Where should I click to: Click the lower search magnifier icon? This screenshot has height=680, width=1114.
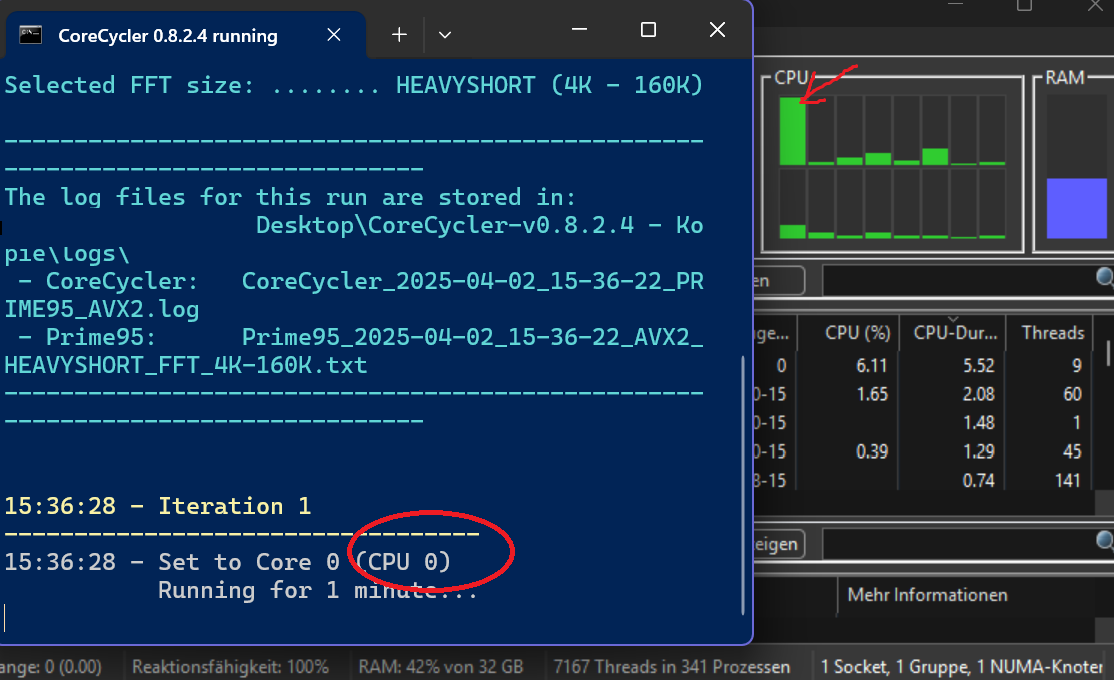click(x=1105, y=542)
